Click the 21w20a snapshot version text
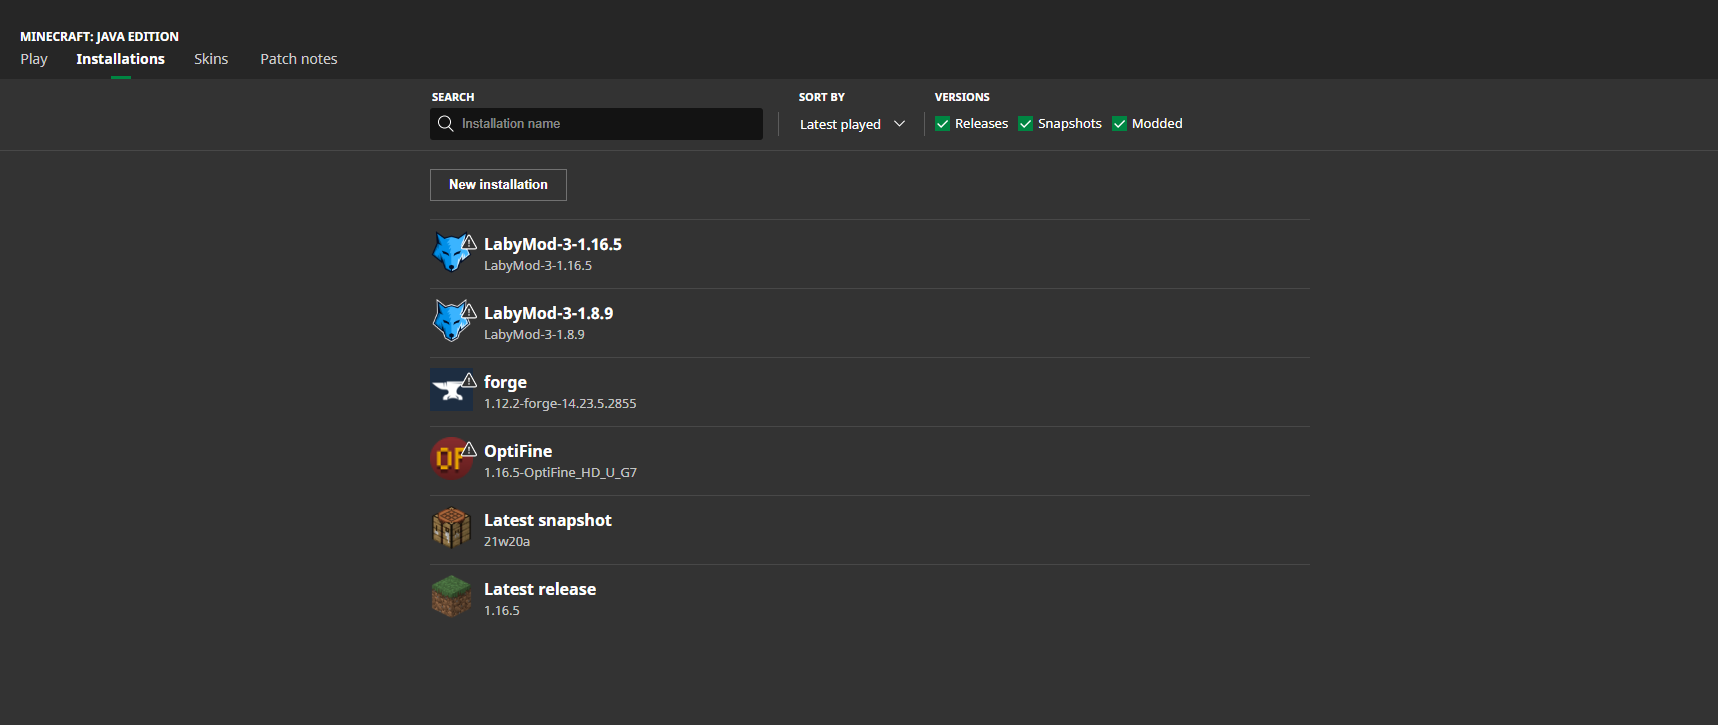 [x=507, y=542]
